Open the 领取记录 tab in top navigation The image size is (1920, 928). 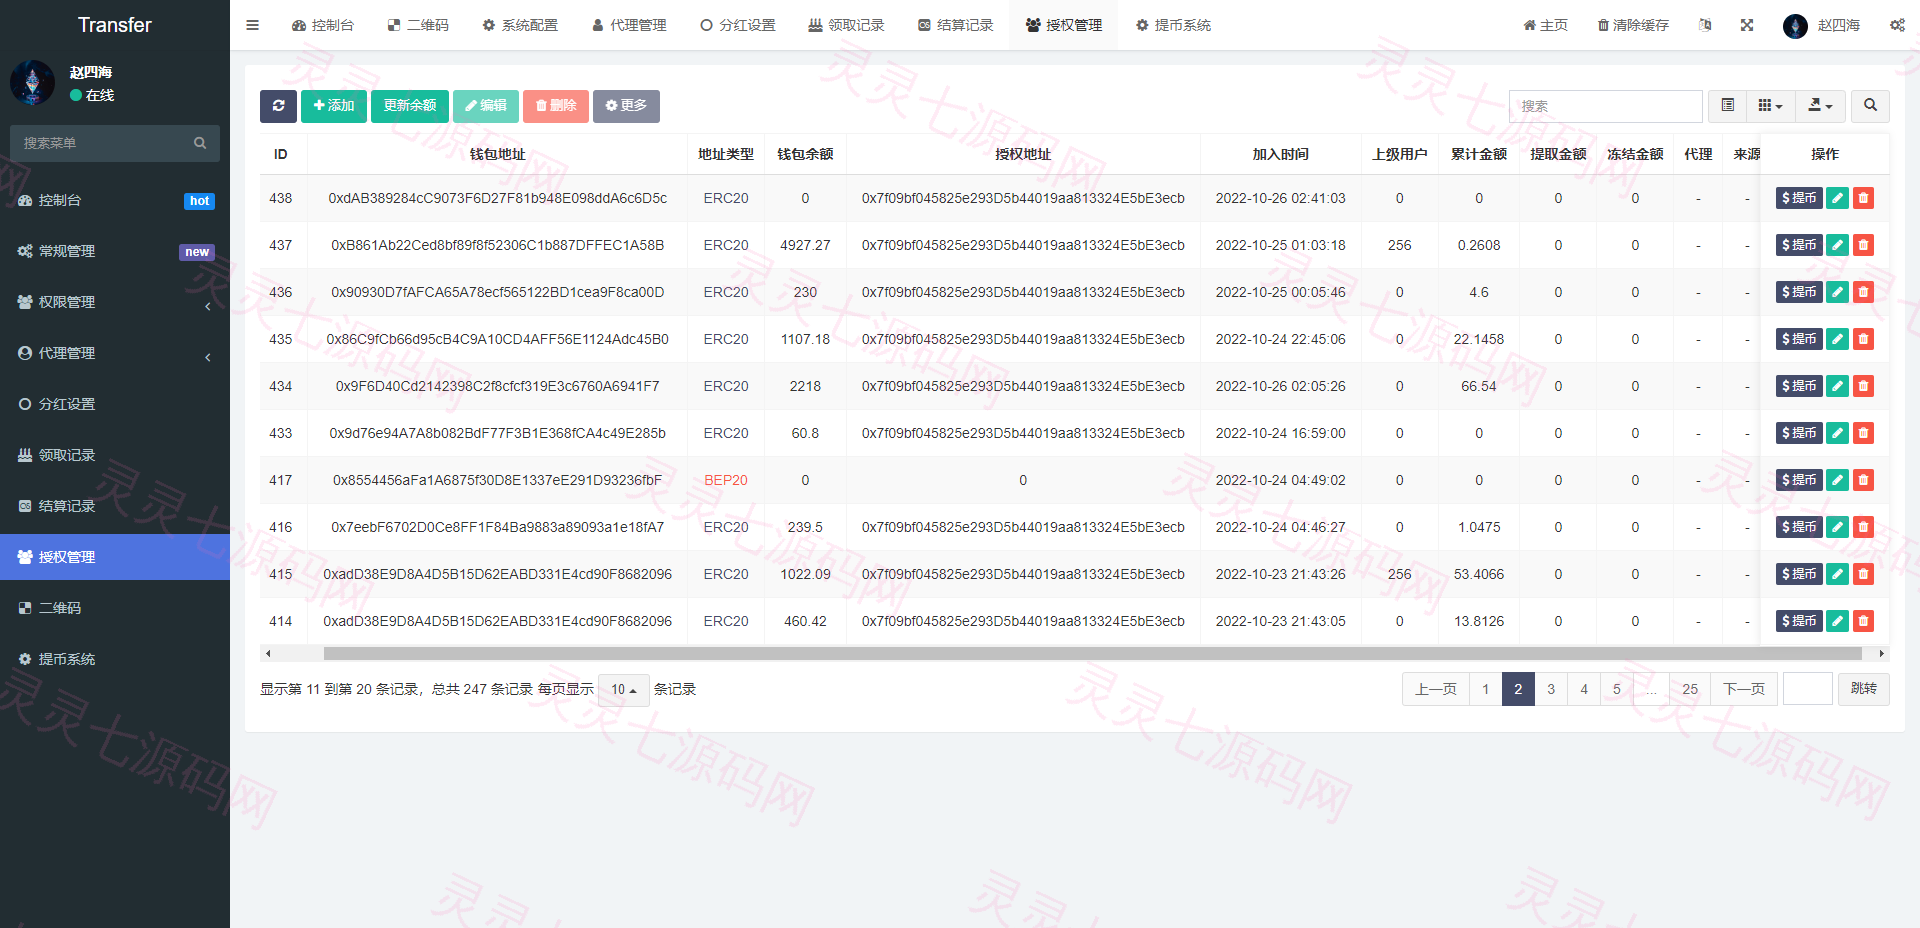846,25
